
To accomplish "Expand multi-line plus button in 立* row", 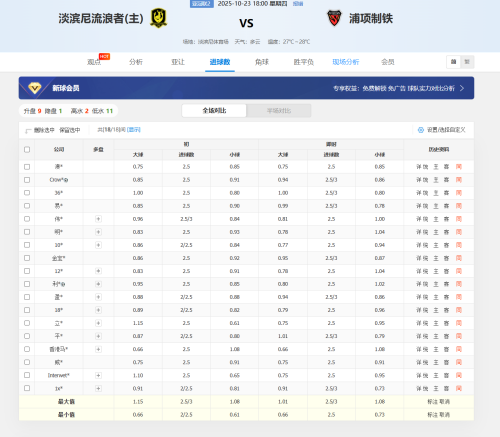I will [x=98, y=323].
